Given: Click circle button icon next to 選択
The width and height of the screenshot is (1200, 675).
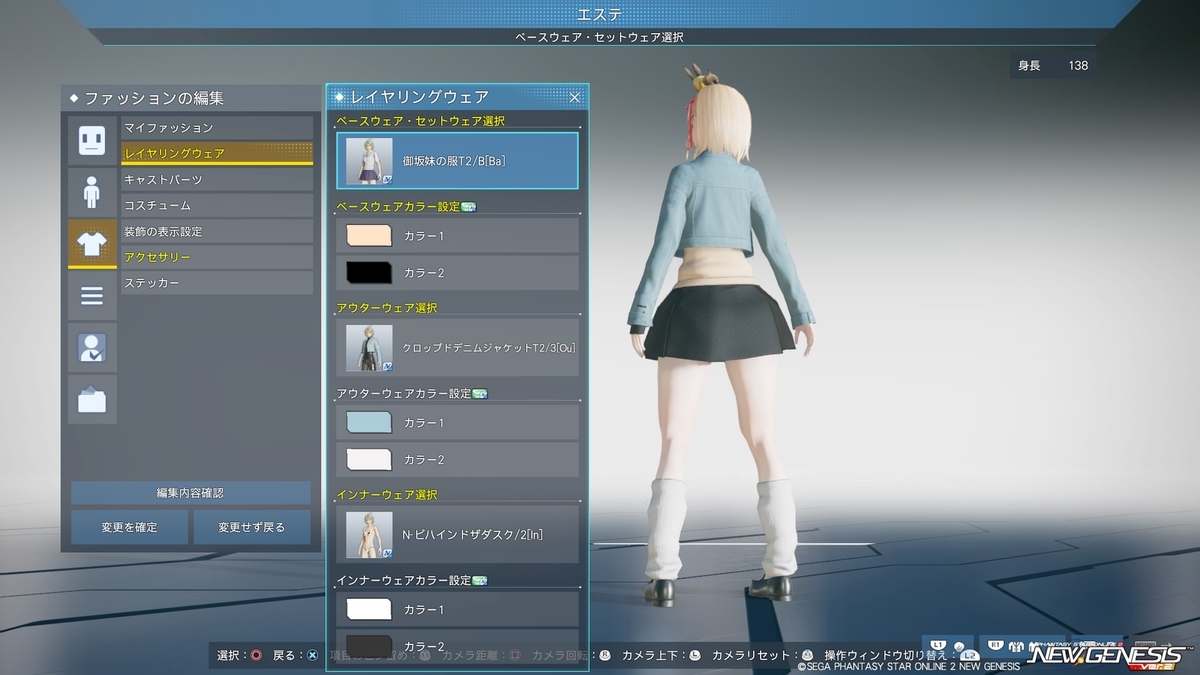Looking at the screenshot, I should 257,655.
